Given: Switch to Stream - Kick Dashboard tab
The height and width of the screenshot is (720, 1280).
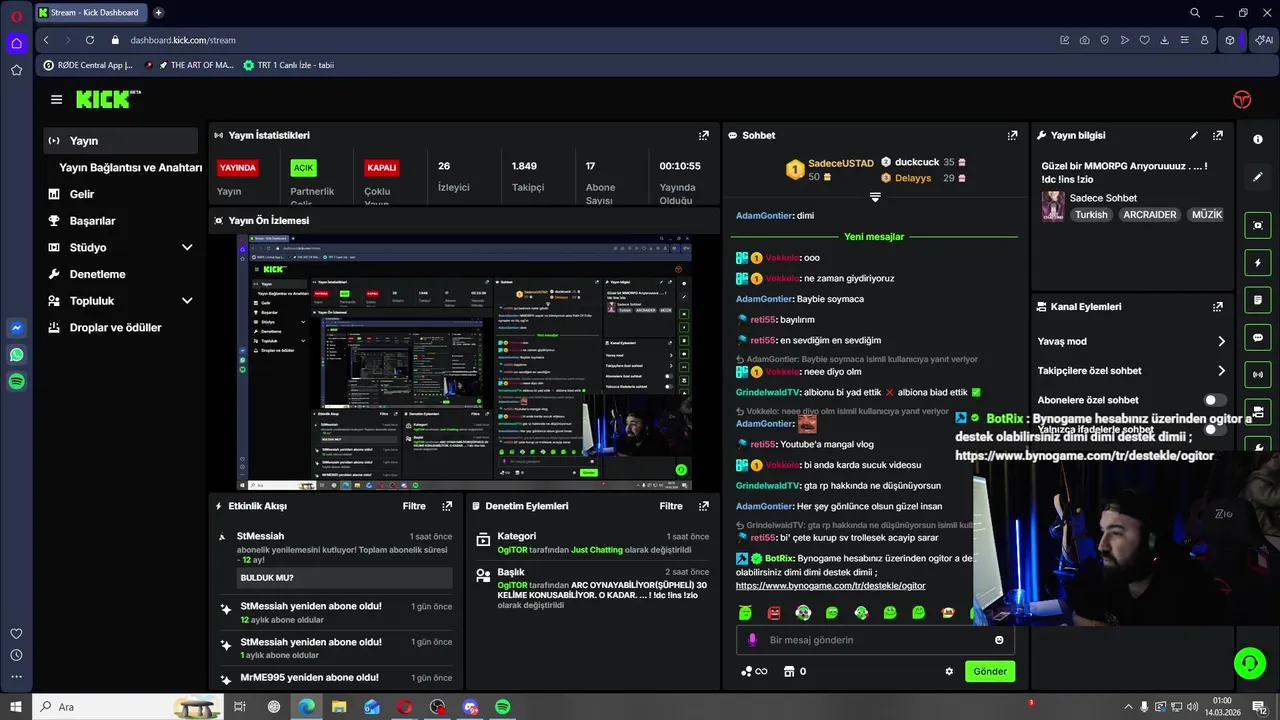Looking at the screenshot, I should [93, 13].
